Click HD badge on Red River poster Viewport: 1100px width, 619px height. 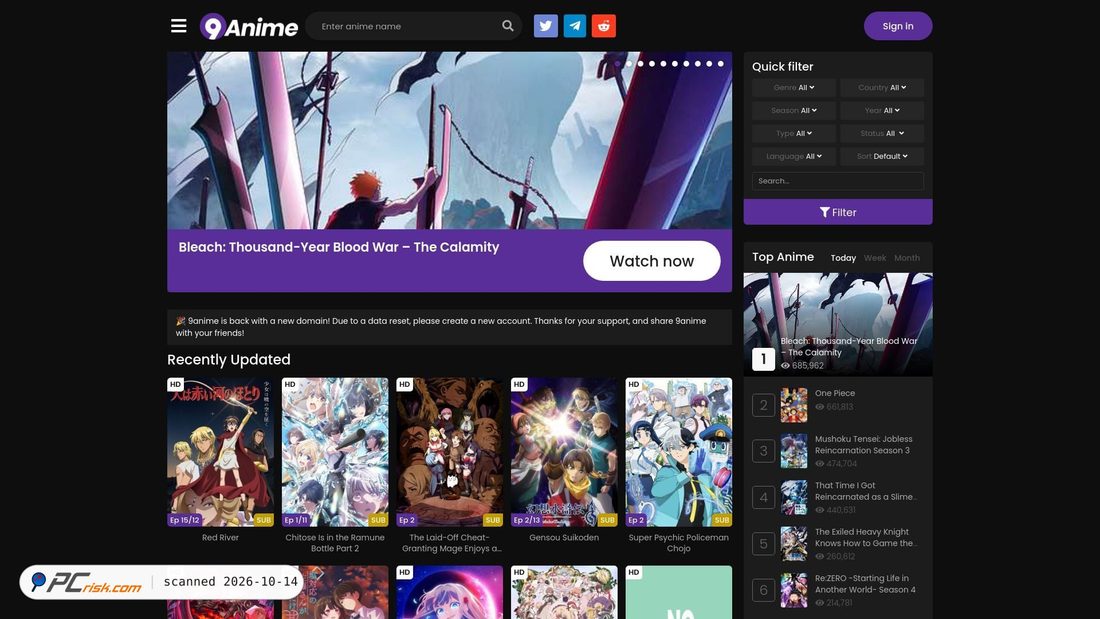(175, 385)
